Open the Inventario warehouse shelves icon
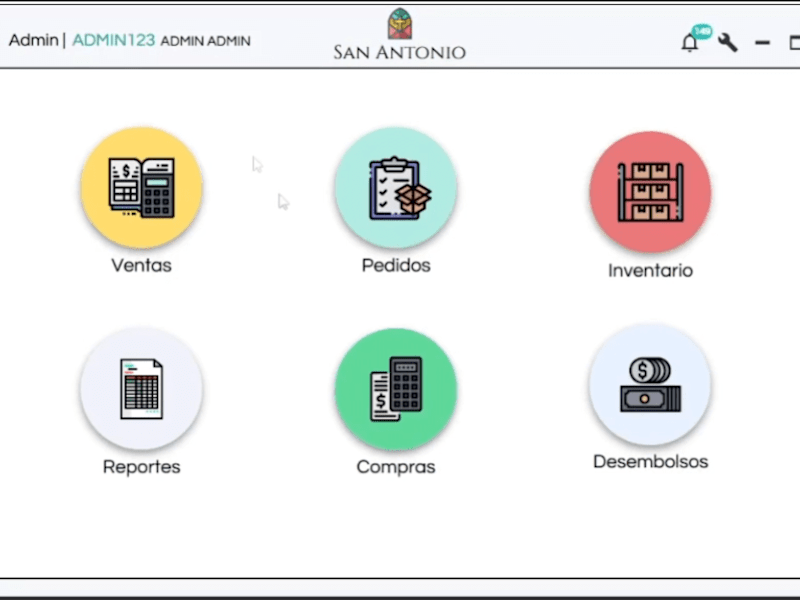This screenshot has height=600, width=800. point(650,192)
